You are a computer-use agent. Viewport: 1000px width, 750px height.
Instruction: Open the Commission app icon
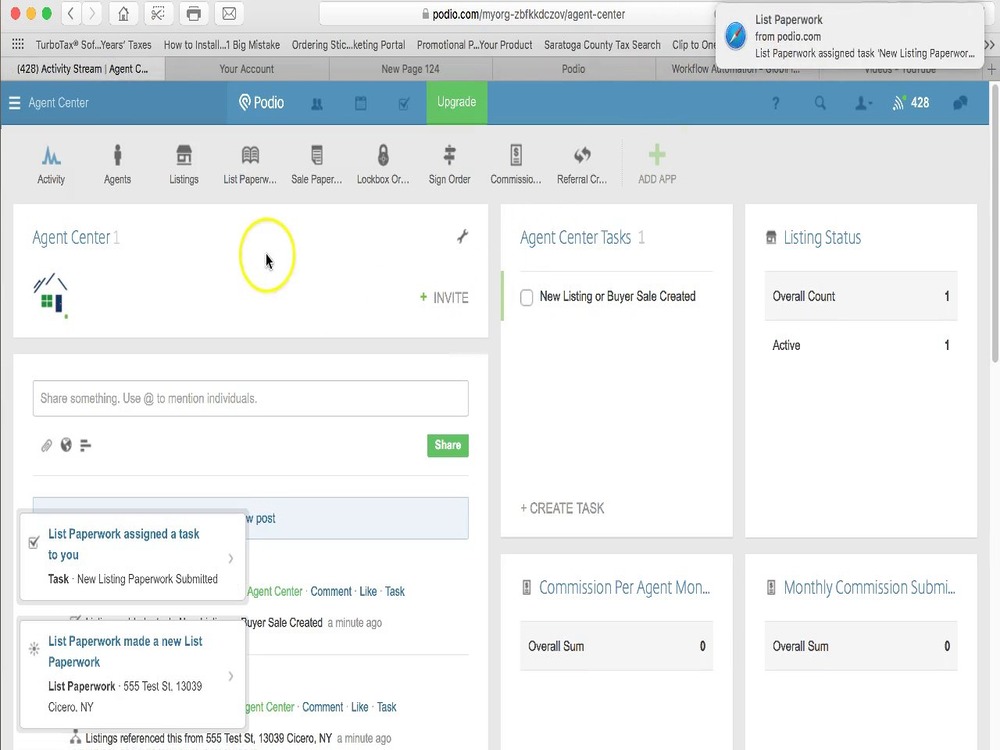pos(516,165)
